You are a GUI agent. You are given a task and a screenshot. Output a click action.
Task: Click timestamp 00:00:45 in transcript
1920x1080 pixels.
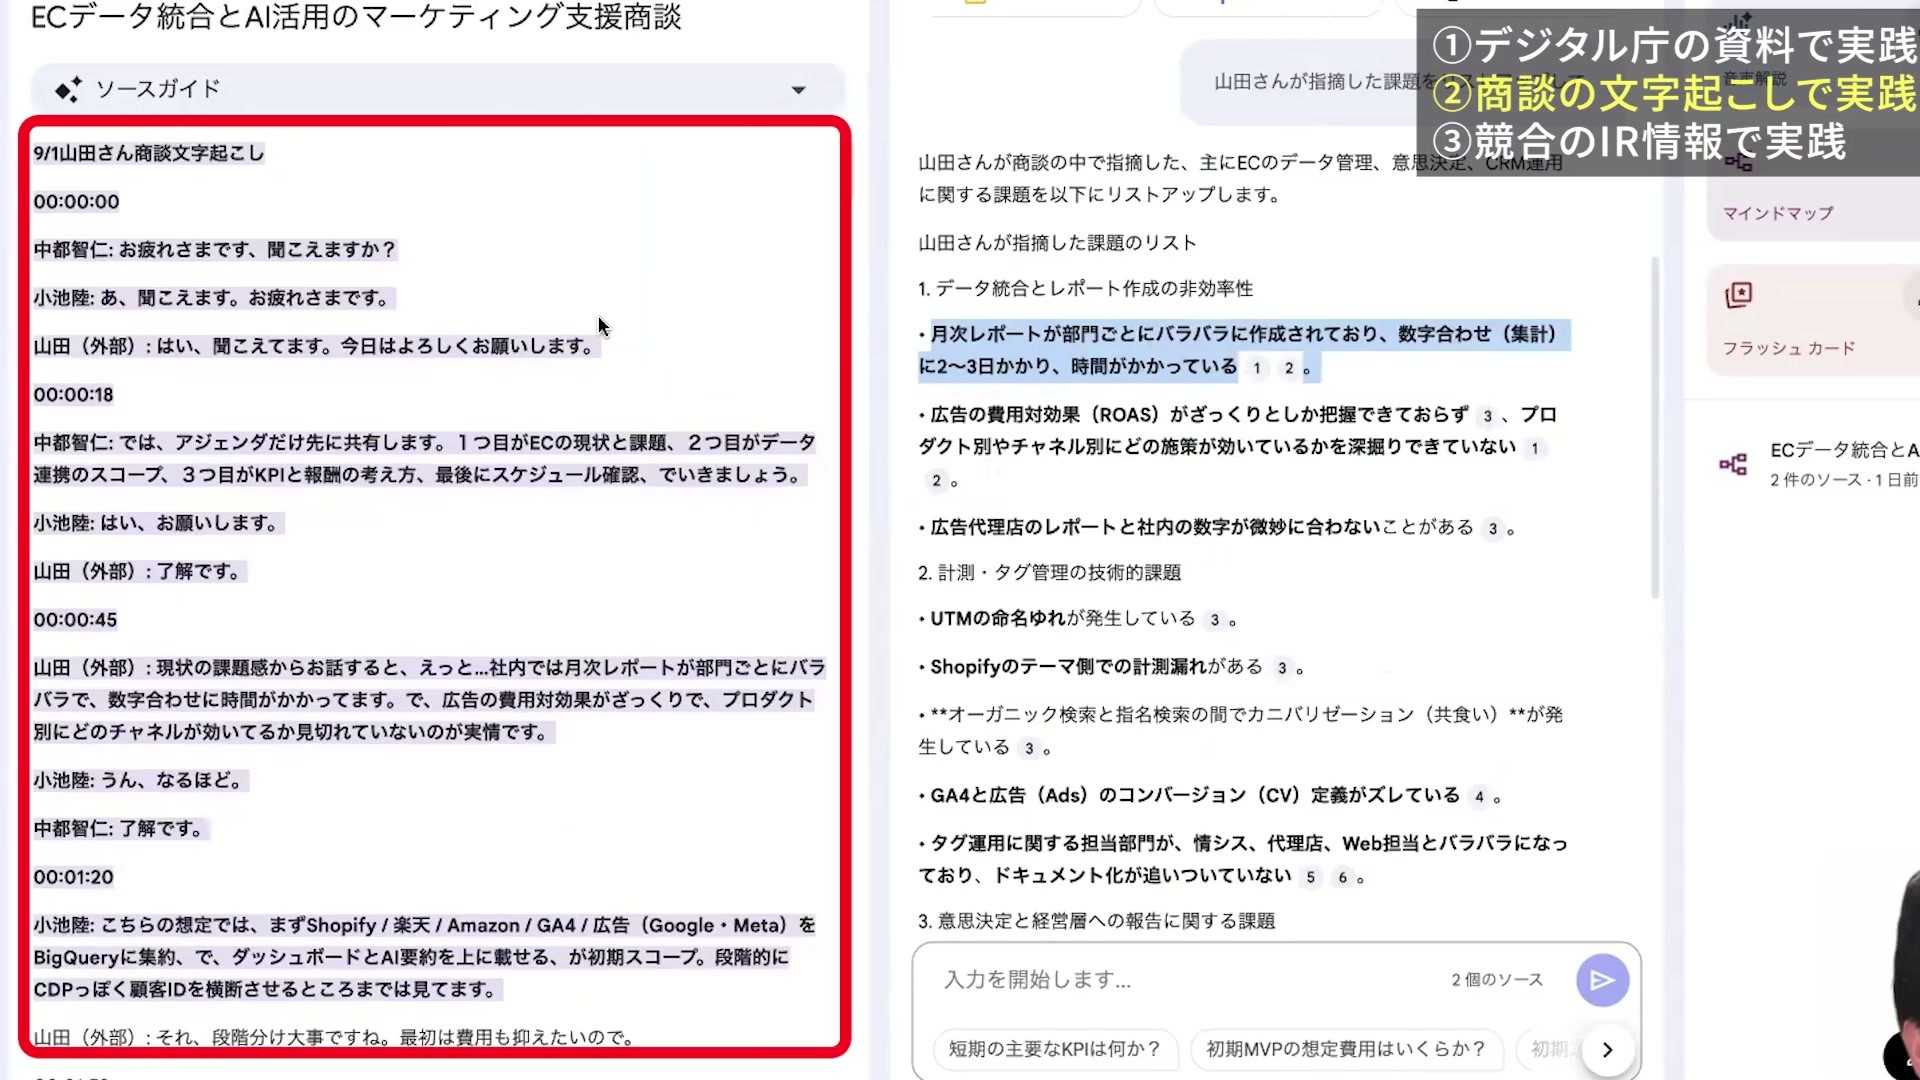(75, 620)
